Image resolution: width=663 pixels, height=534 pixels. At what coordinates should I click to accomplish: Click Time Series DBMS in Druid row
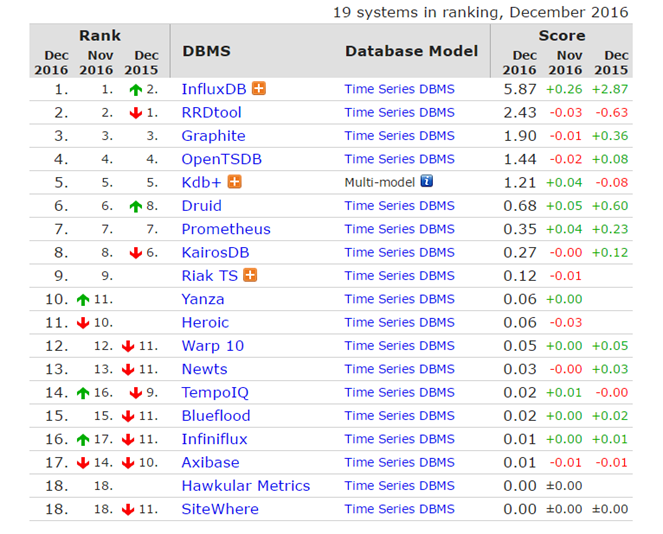click(x=400, y=206)
